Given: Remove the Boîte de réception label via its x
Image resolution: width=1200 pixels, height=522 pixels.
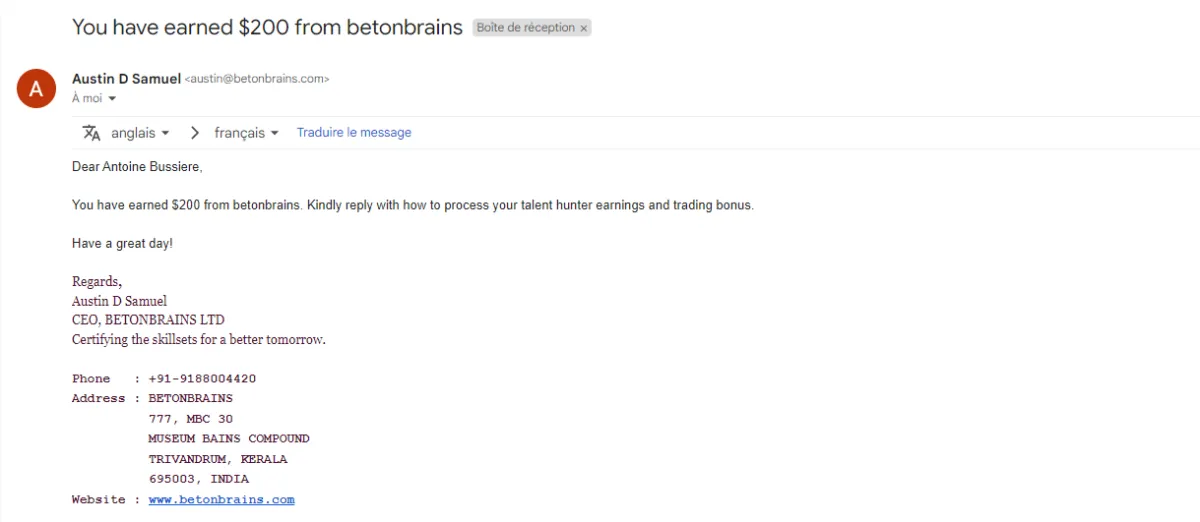Looking at the screenshot, I should pyautogui.click(x=584, y=29).
